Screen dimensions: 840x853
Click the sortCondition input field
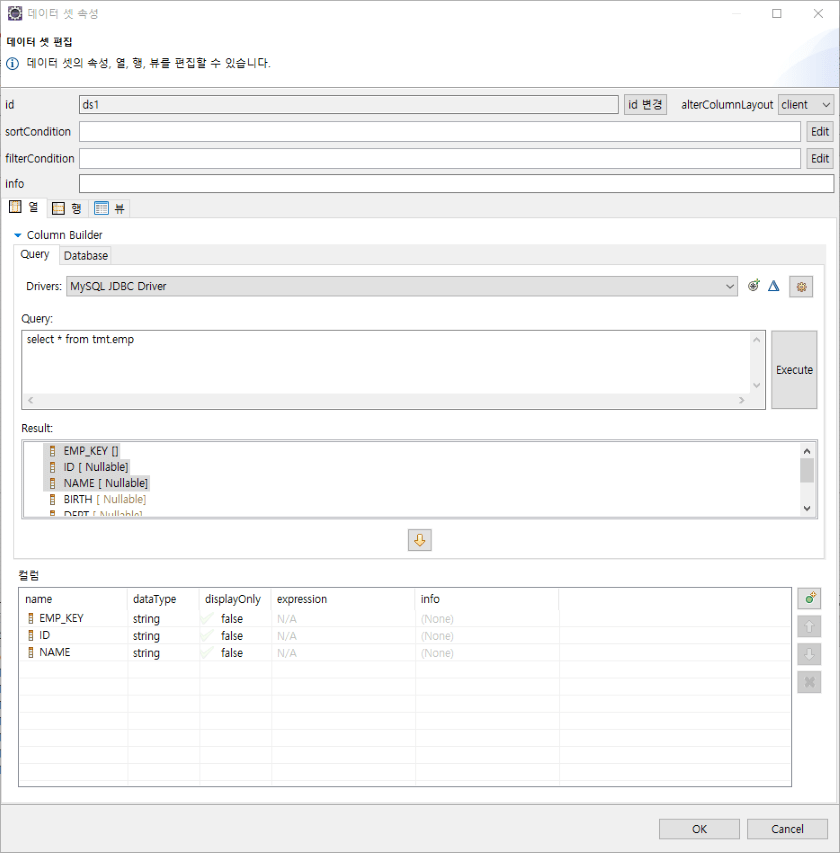(440, 132)
